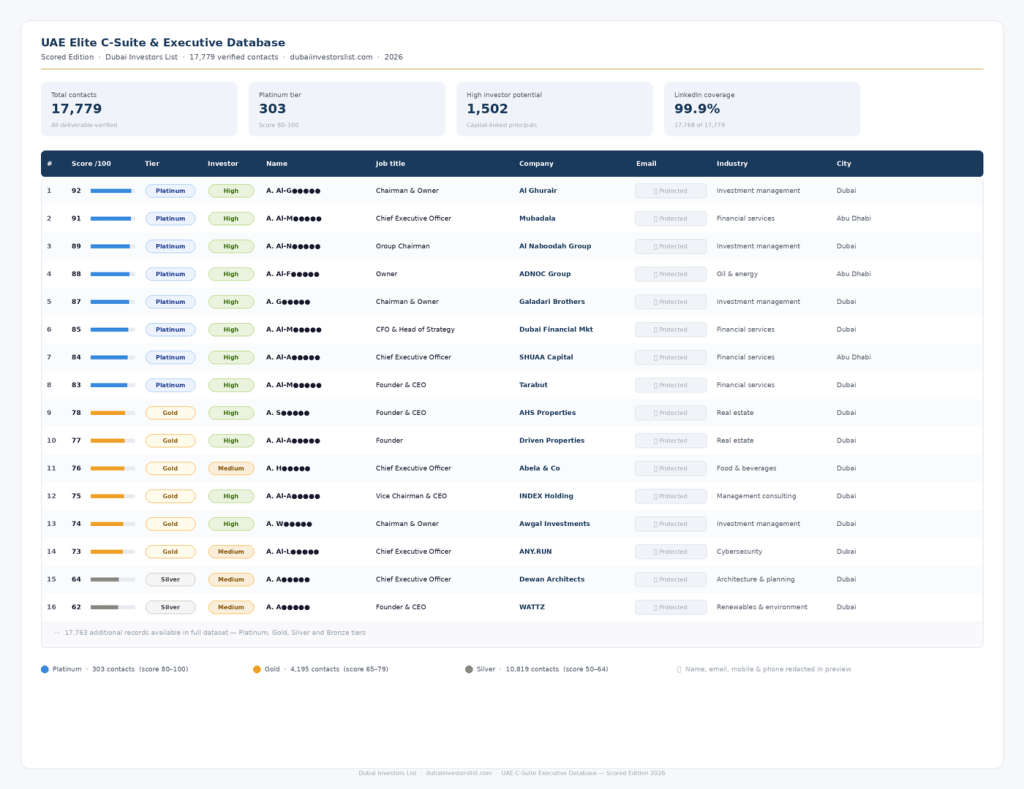Click the City column header
Image resolution: width=1024 pixels, height=789 pixels.
click(844, 164)
